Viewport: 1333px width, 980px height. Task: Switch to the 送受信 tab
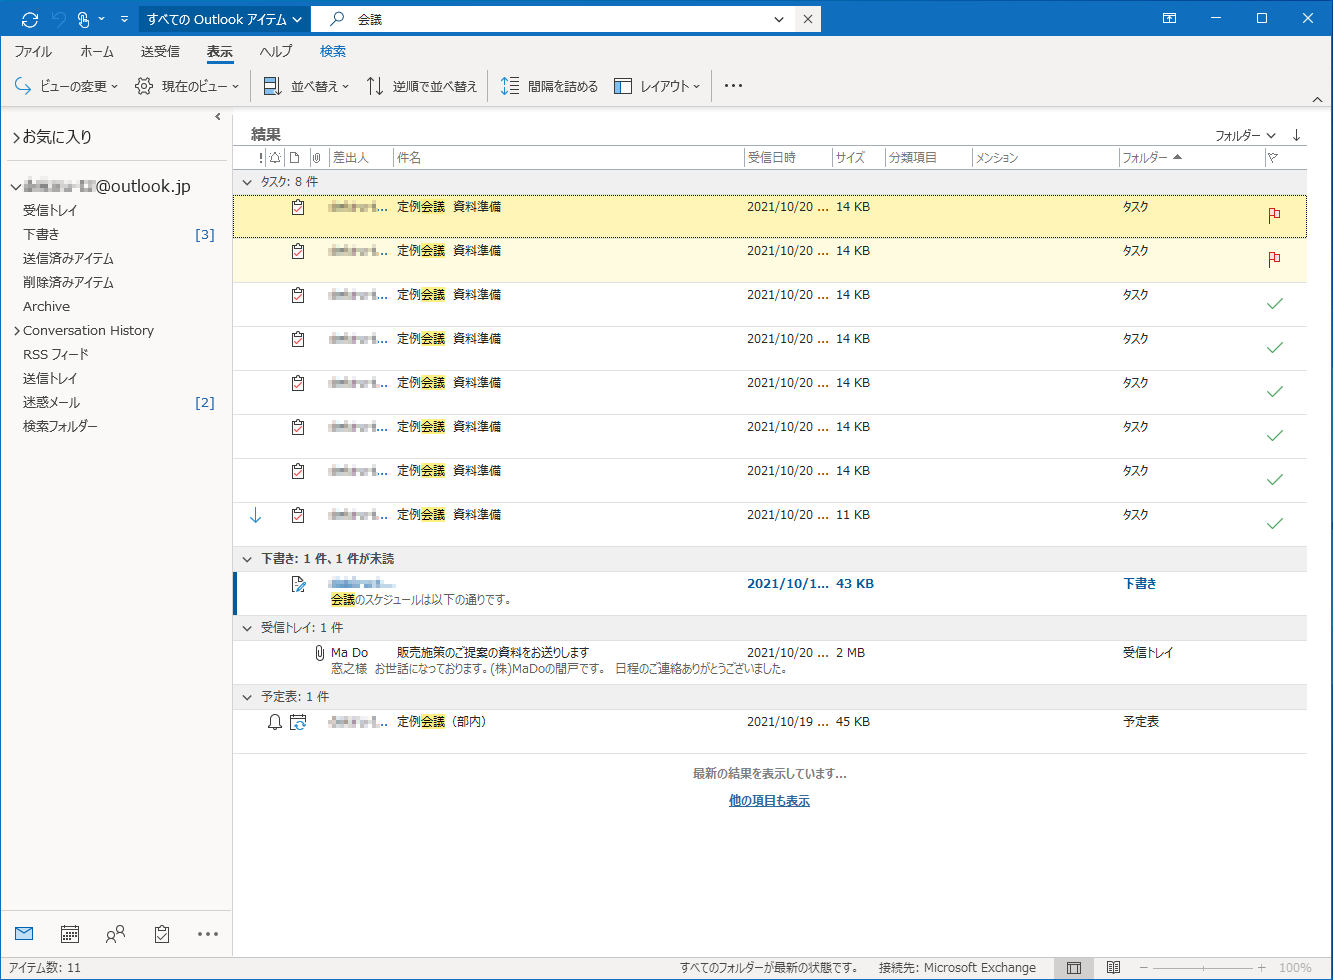[x=160, y=51]
